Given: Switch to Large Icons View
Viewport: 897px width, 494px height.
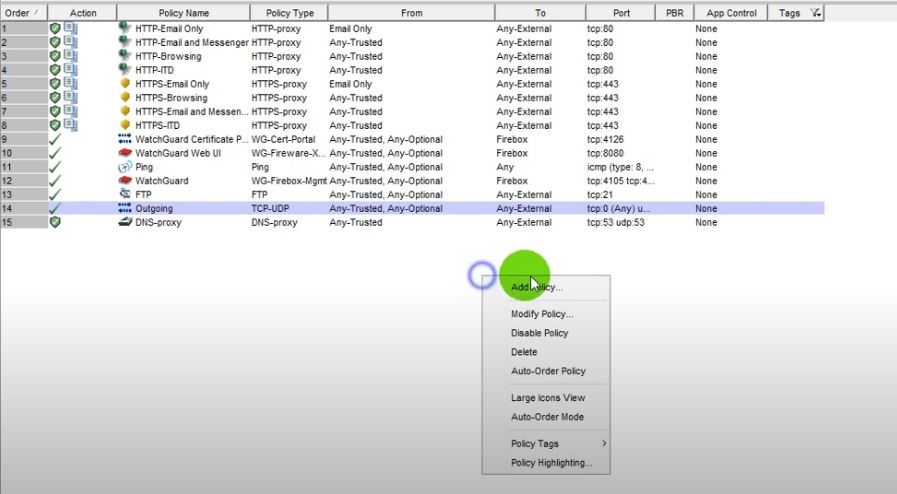Looking at the screenshot, I should point(548,398).
